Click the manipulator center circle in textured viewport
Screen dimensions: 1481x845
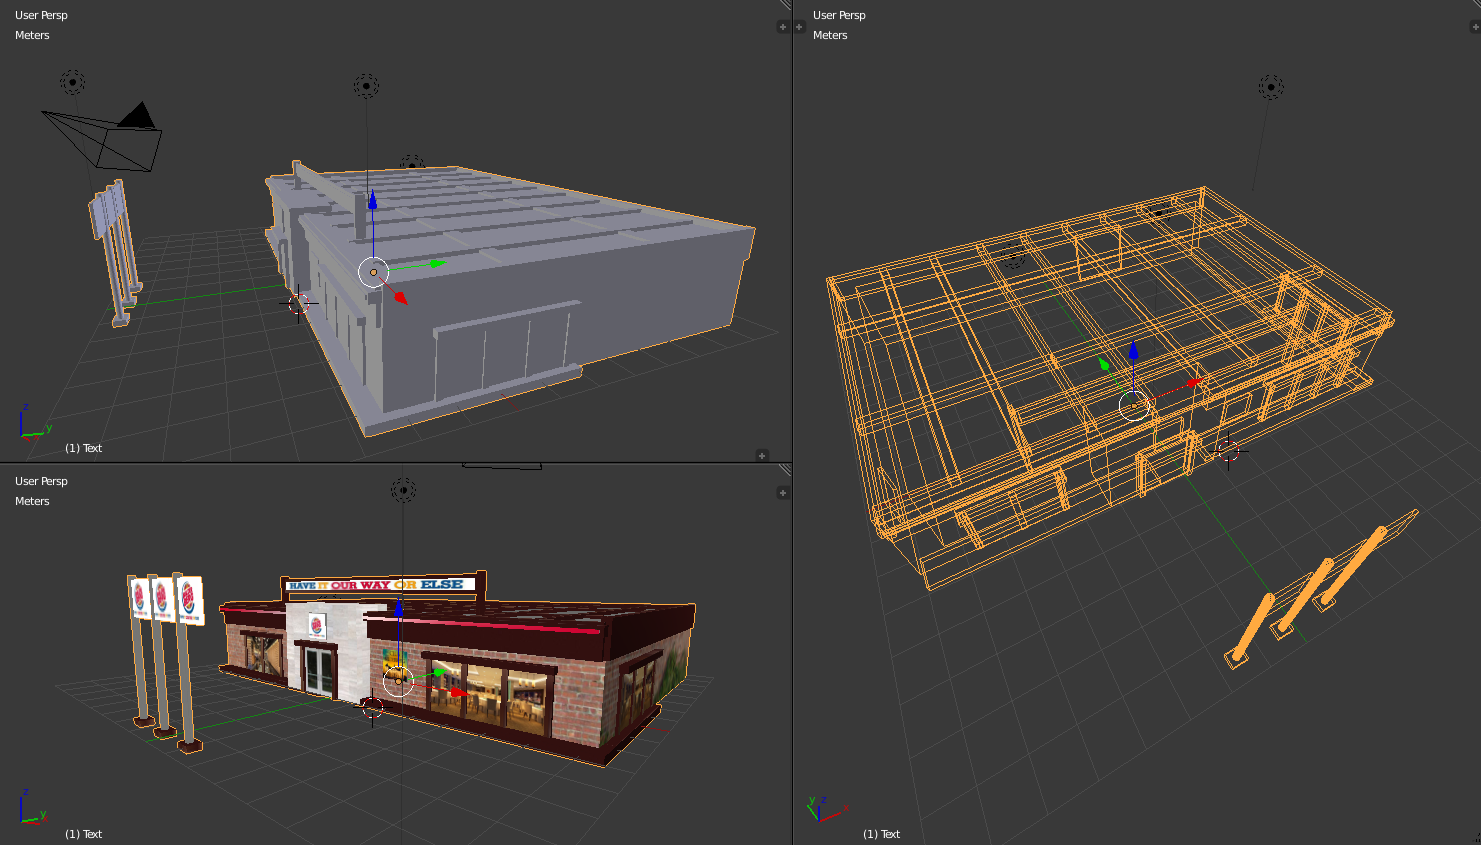pyautogui.click(x=398, y=681)
